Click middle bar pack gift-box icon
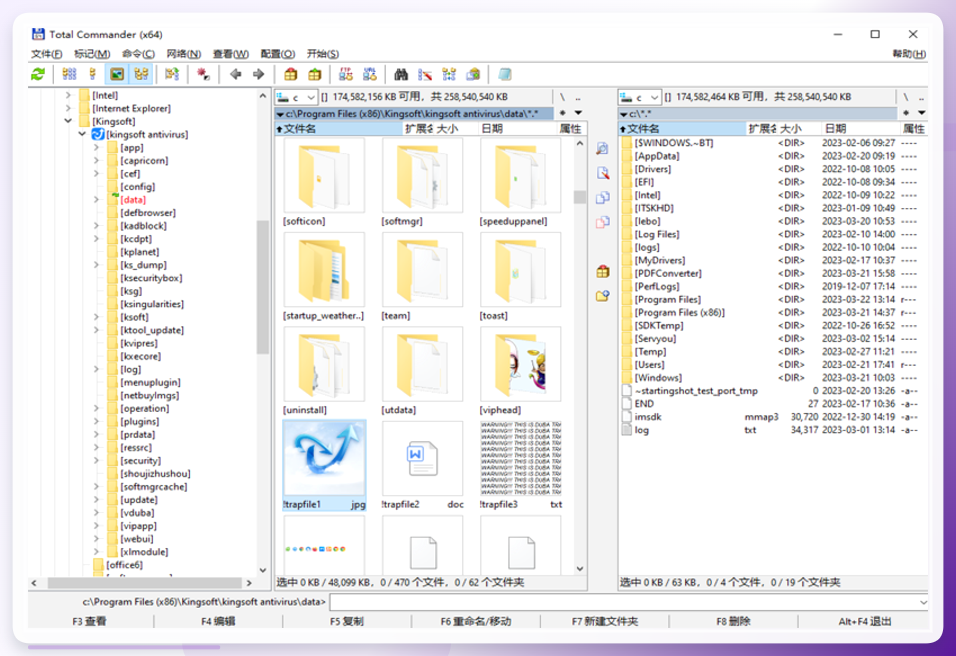956x656 pixels. 602,271
